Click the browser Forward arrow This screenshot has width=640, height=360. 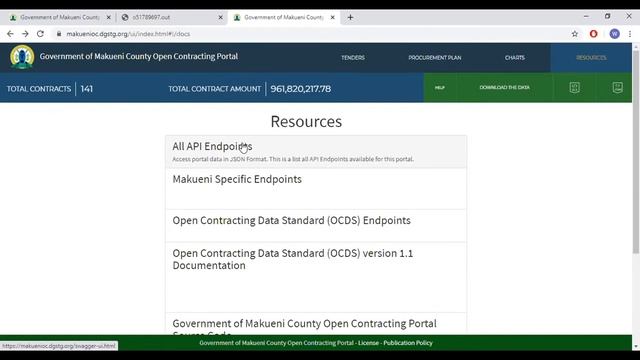pos(25,34)
